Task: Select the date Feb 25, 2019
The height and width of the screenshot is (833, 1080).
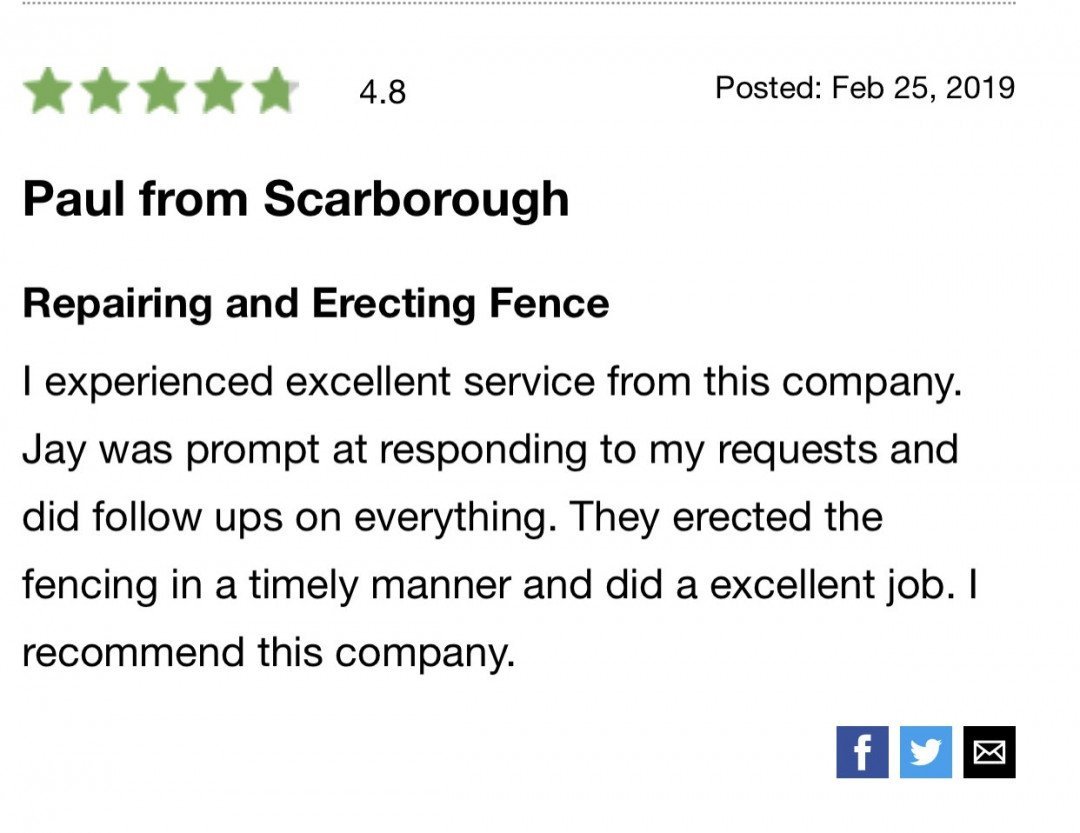Action: (x=923, y=88)
